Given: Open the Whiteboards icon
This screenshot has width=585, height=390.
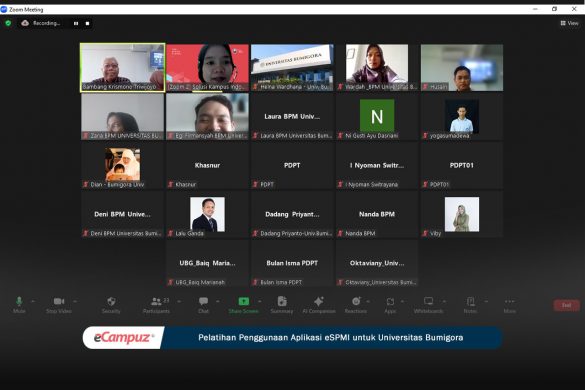Looking at the screenshot, I should 428,302.
